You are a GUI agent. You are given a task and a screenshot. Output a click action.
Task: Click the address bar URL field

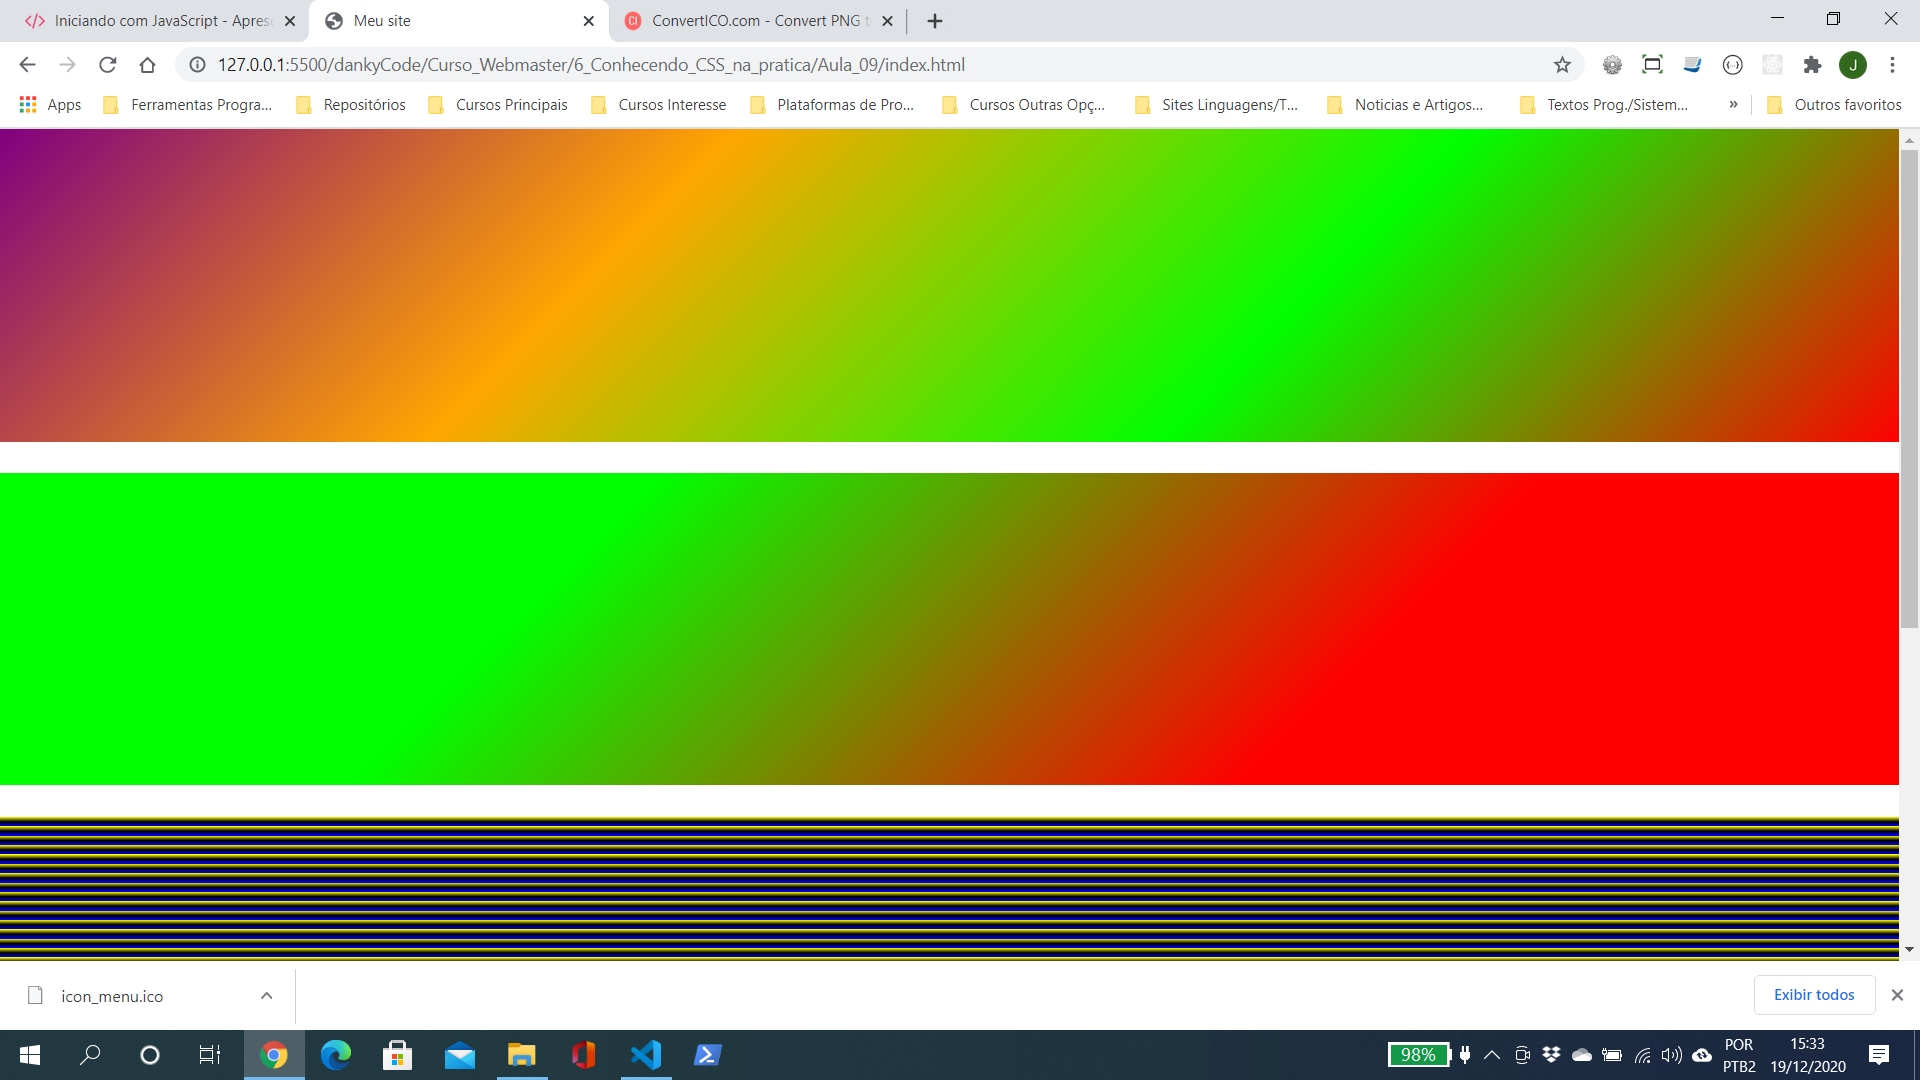pyautogui.click(x=870, y=65)
